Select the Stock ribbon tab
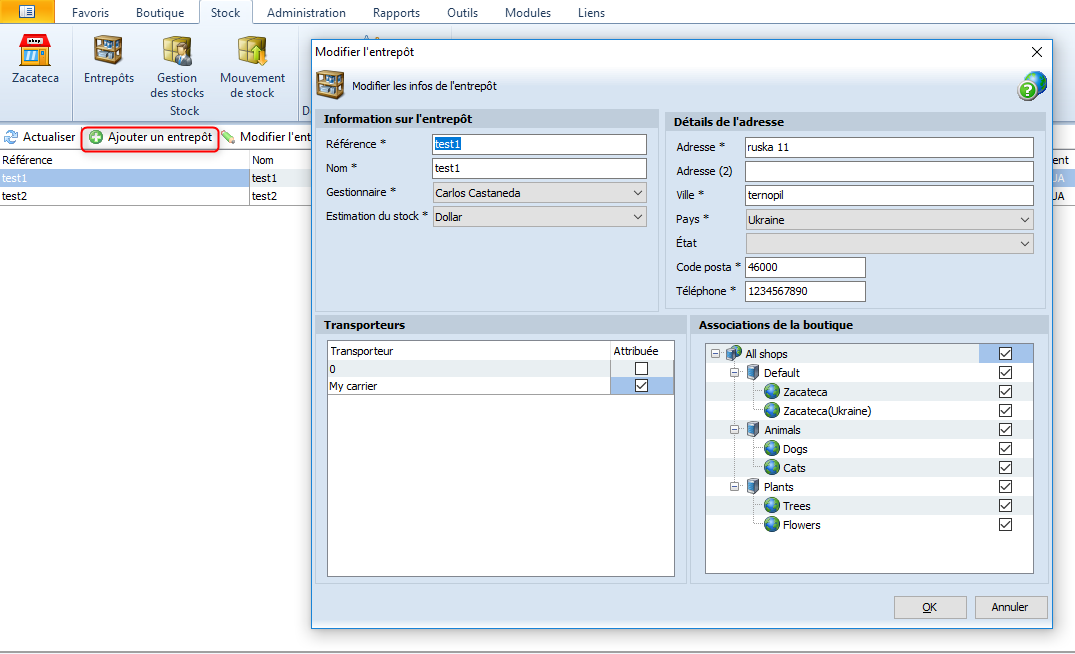The height and width of the screenshot is (654, 1075). tap(226, 12)
